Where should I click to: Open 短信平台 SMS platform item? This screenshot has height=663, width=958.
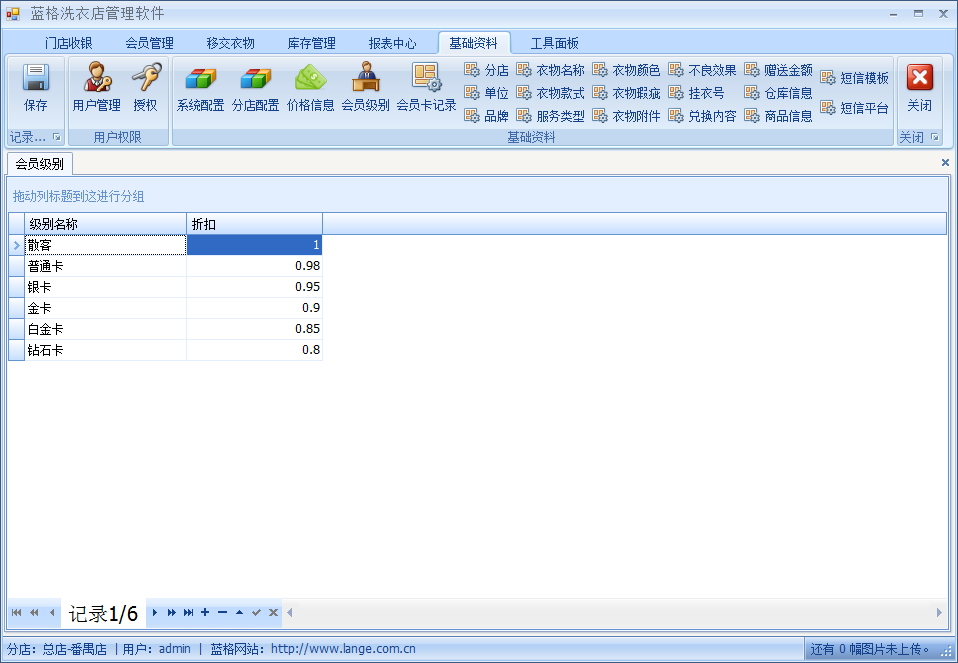click(x=854, y=108)
